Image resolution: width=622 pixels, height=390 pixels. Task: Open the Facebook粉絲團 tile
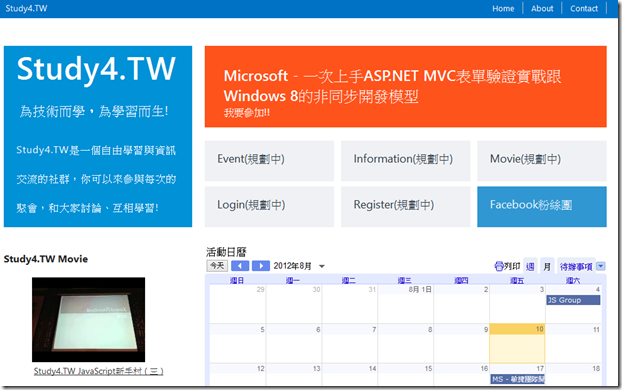(x=542, y=207)
